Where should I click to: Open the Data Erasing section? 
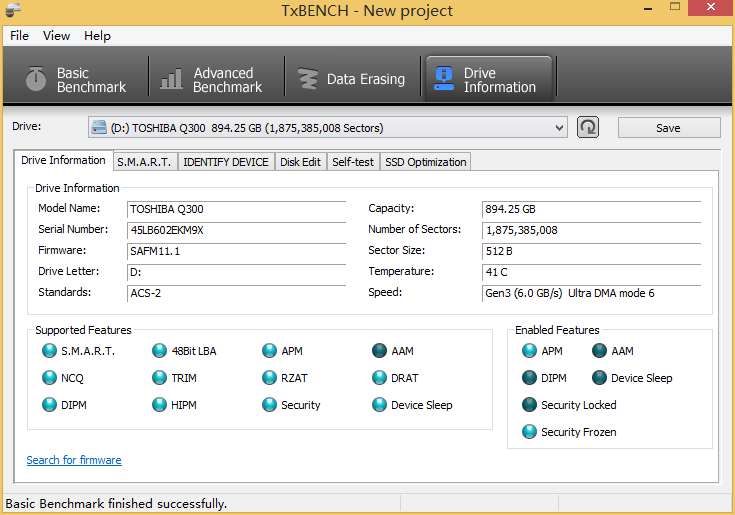(x=352, y=79)
